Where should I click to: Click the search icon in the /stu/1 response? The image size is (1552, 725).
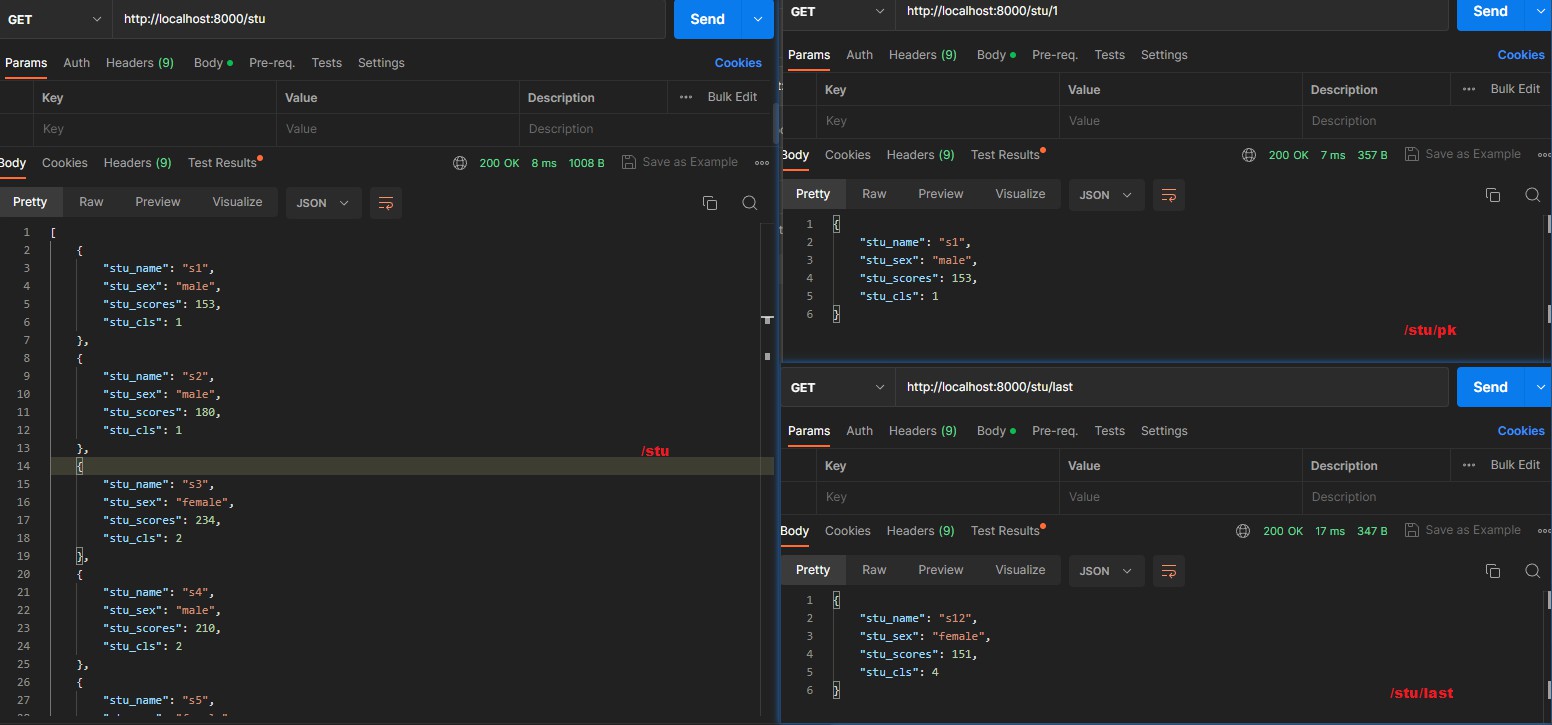[1532, 195]
